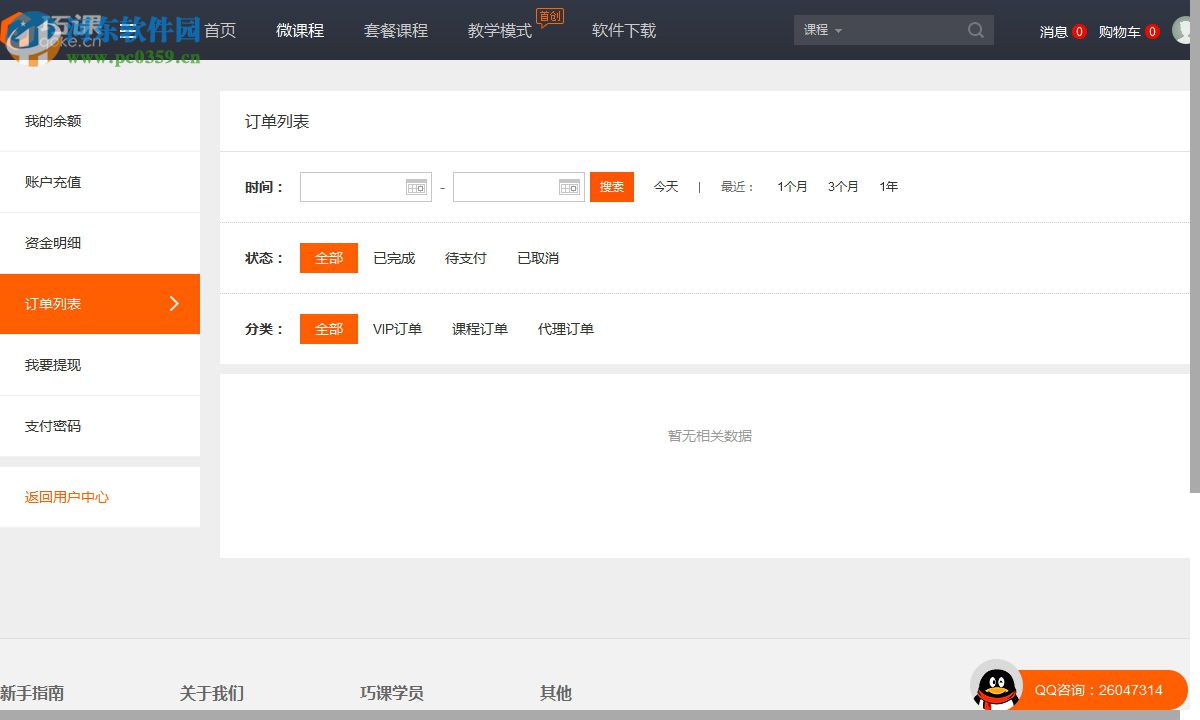
Task: Expand 订单列表 via its arrow chevron
Action: 172,303
